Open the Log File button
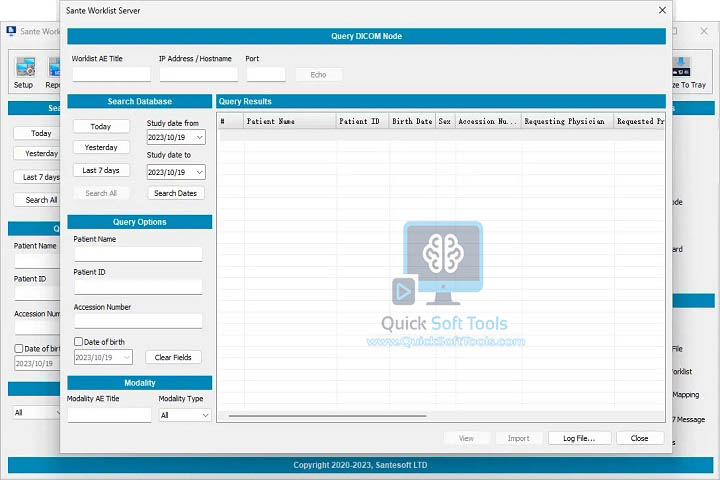 pos(579,438)
